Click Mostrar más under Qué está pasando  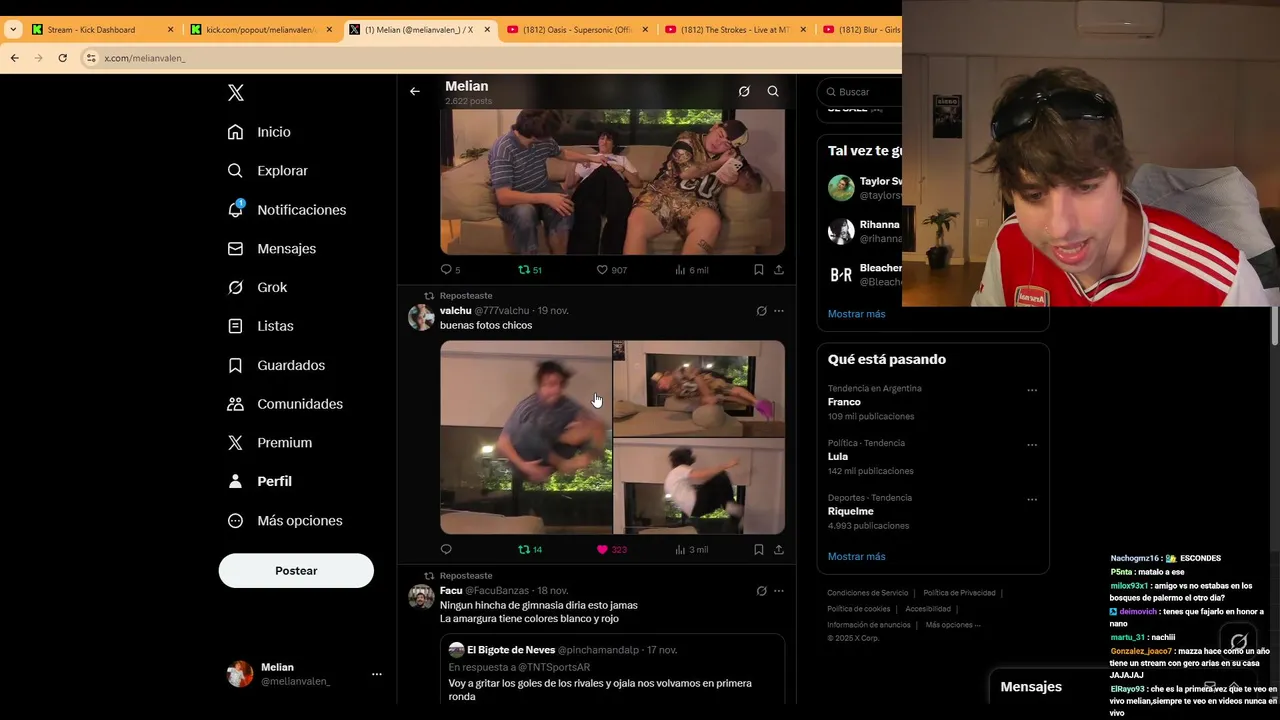tap(856, 556)
